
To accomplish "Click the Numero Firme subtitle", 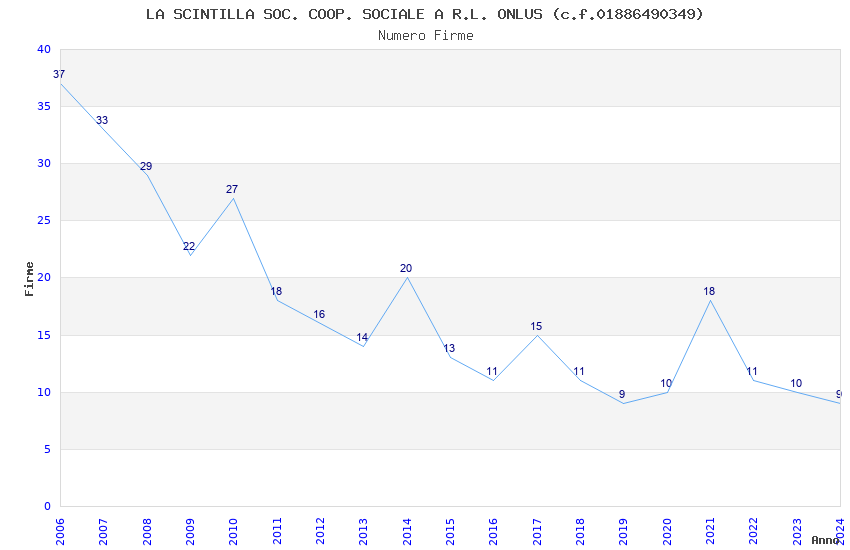I will pyautogui.click(x=425, y=35).
